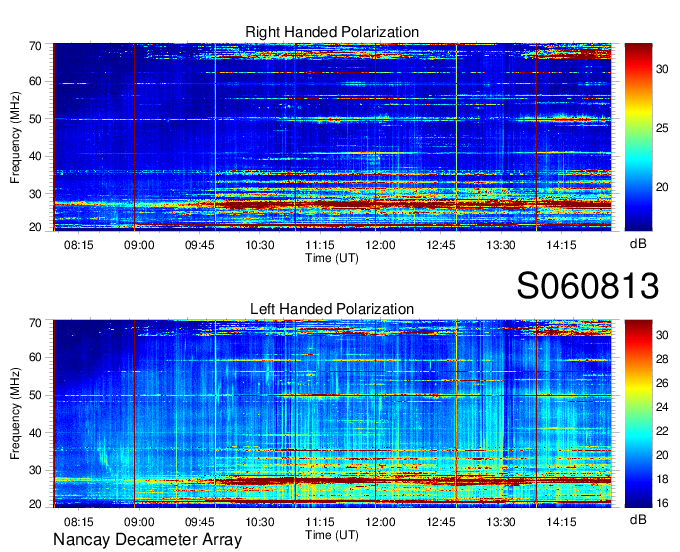Click the 24 value on the bottom color bar scale

[x=662, y=407]
